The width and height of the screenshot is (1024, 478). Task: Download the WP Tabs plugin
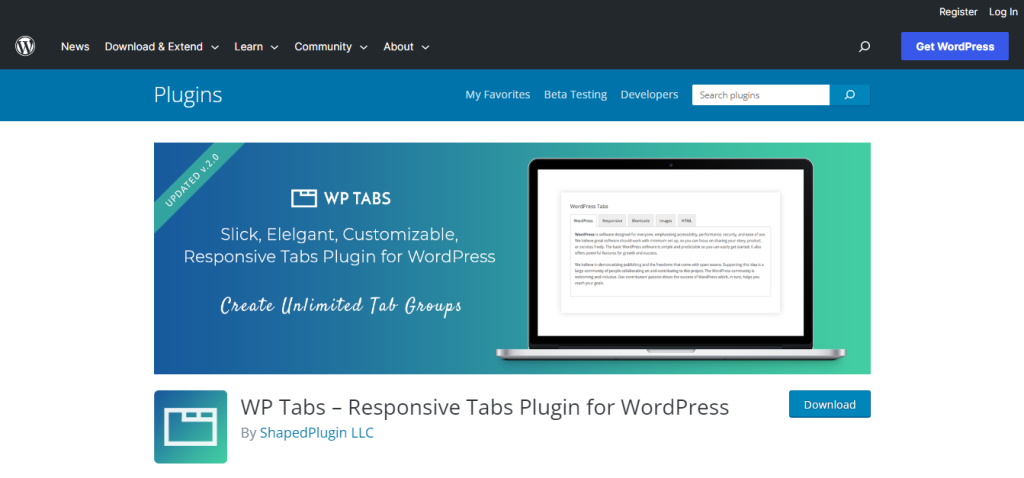click(829, 404)
